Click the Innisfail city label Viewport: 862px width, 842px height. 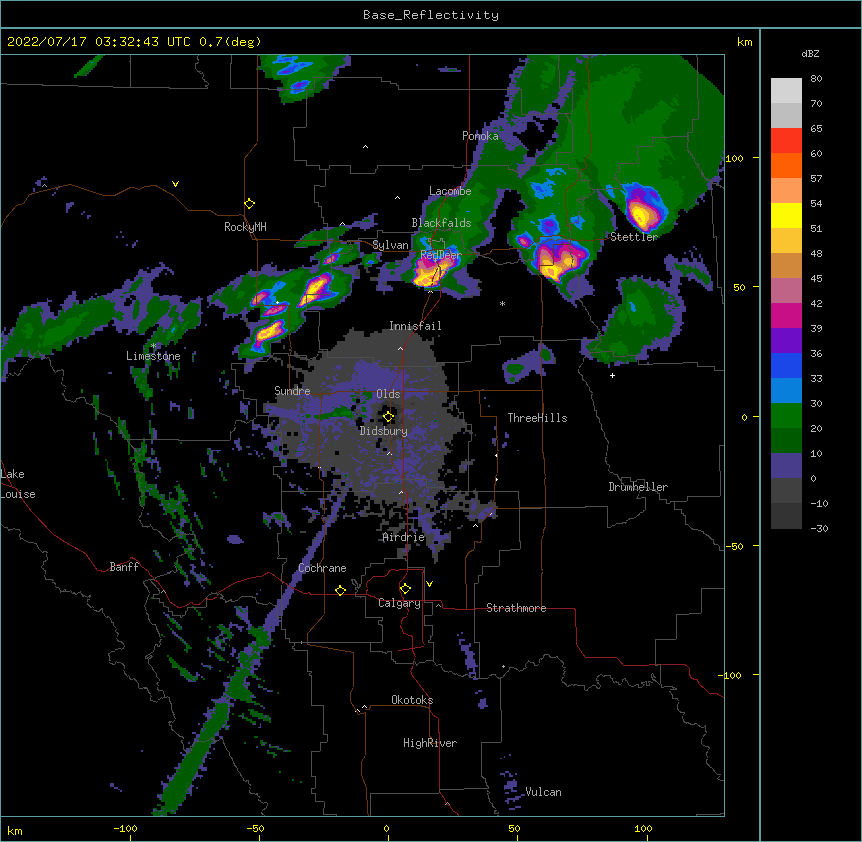pyautogui.click(x=415, y=326)
